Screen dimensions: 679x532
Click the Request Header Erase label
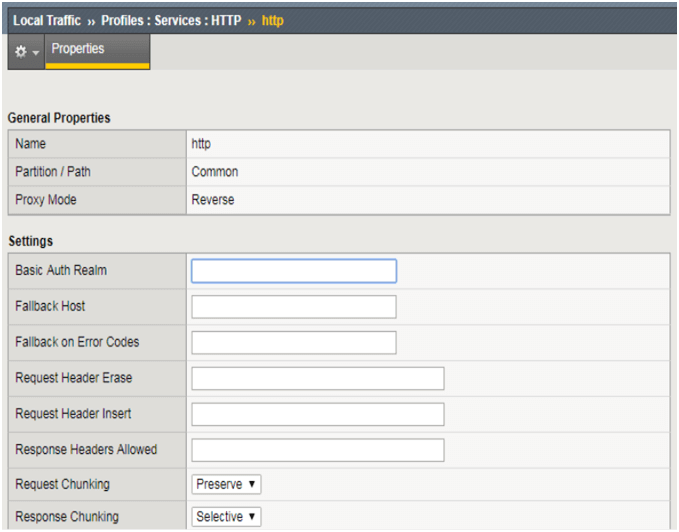[74, 378]
